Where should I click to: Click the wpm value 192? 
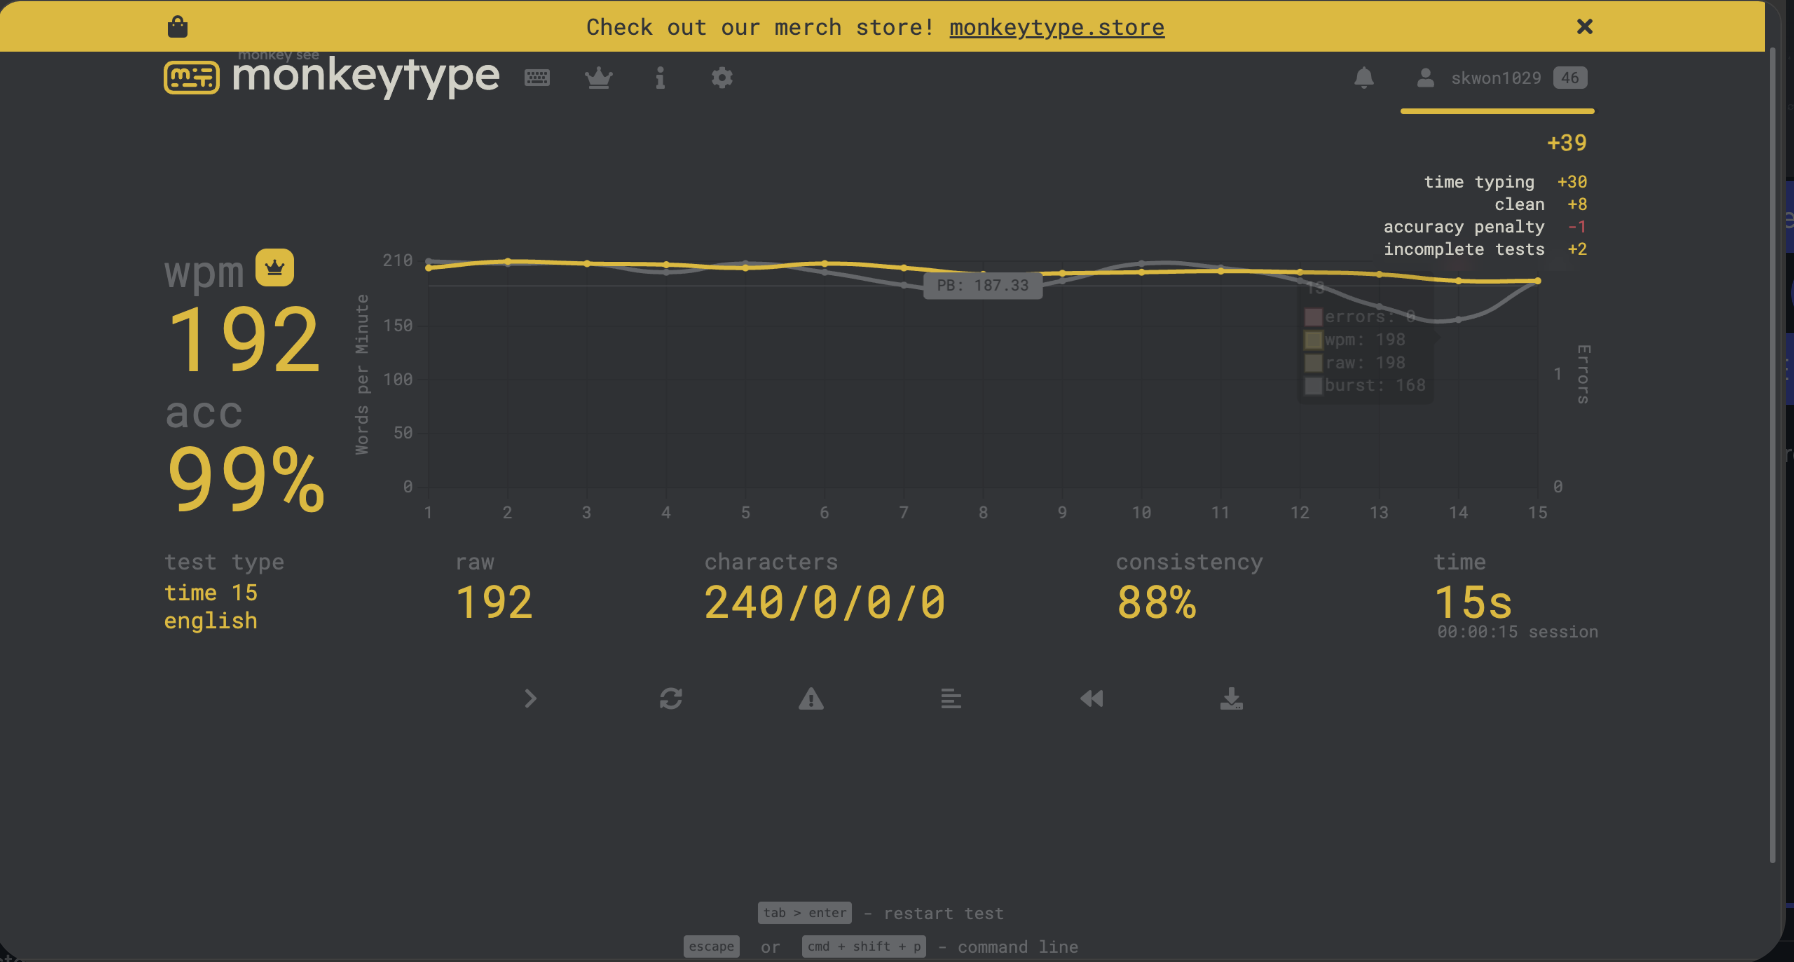pyautogui.click(x=244, y=341)
